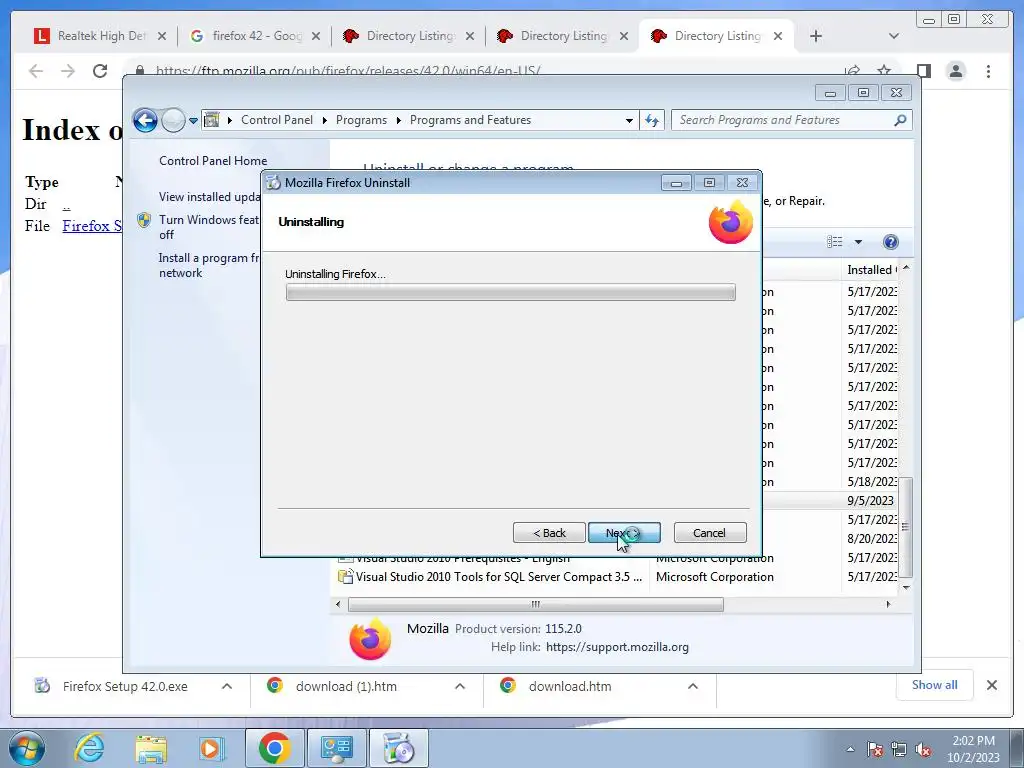
Task: Click Chrome forward navigation arrow
Action: [68, 71]
